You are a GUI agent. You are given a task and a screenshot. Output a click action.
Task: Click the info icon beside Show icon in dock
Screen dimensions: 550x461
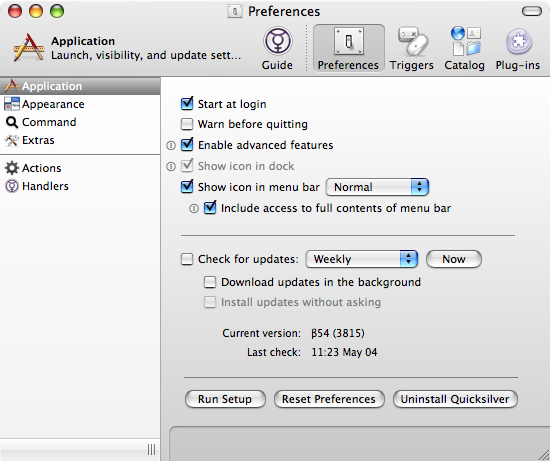point(171,166)
